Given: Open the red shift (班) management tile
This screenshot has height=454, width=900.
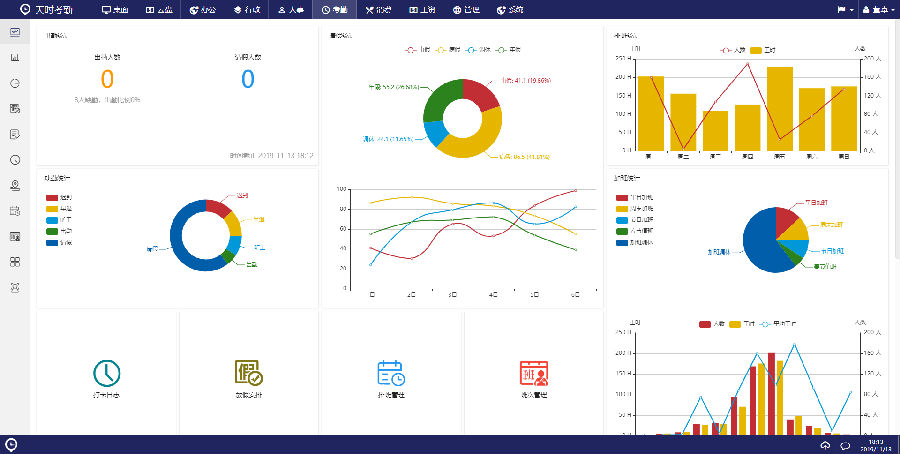Looking at the screenshot, I should (x=534, y=379).
